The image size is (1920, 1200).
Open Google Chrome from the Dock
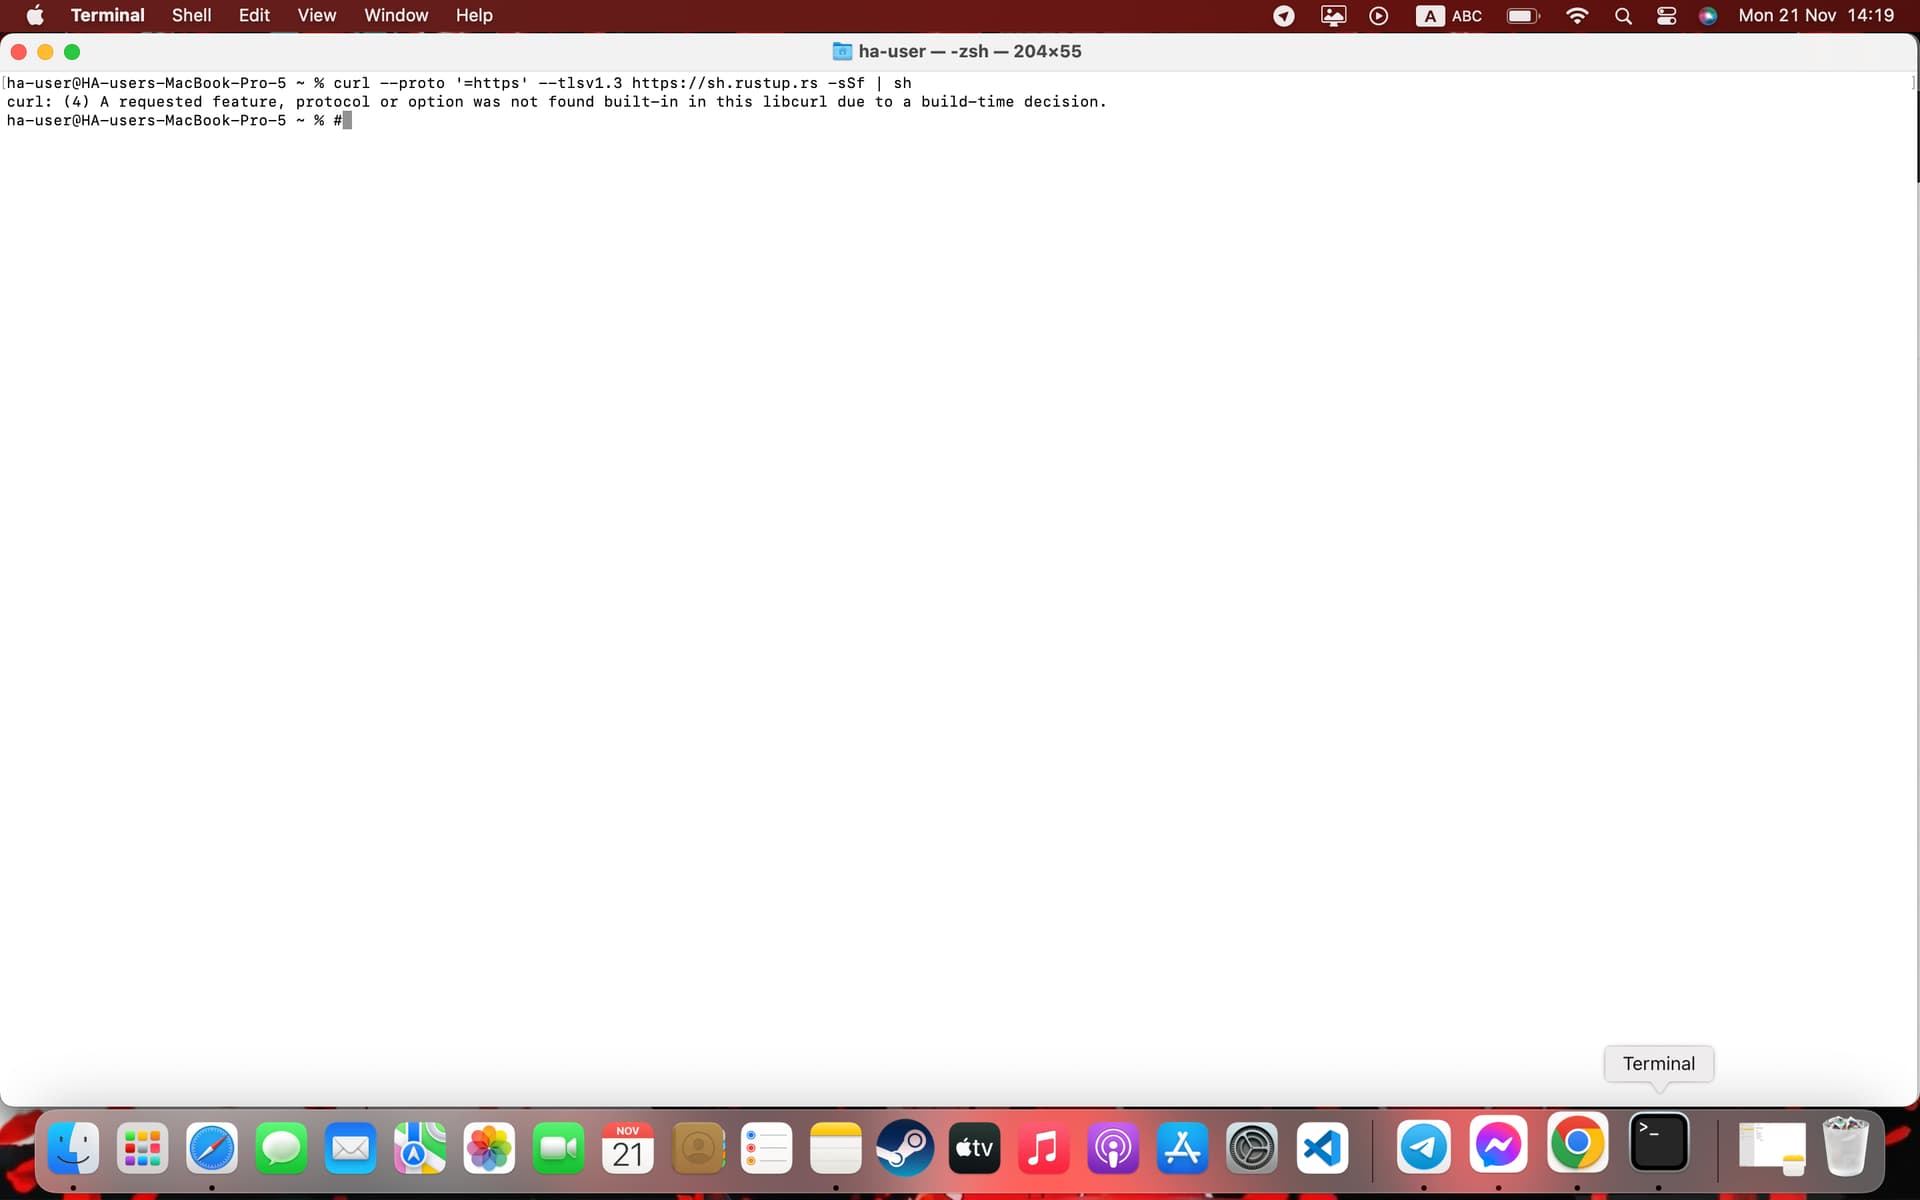click(1578, 1148)
